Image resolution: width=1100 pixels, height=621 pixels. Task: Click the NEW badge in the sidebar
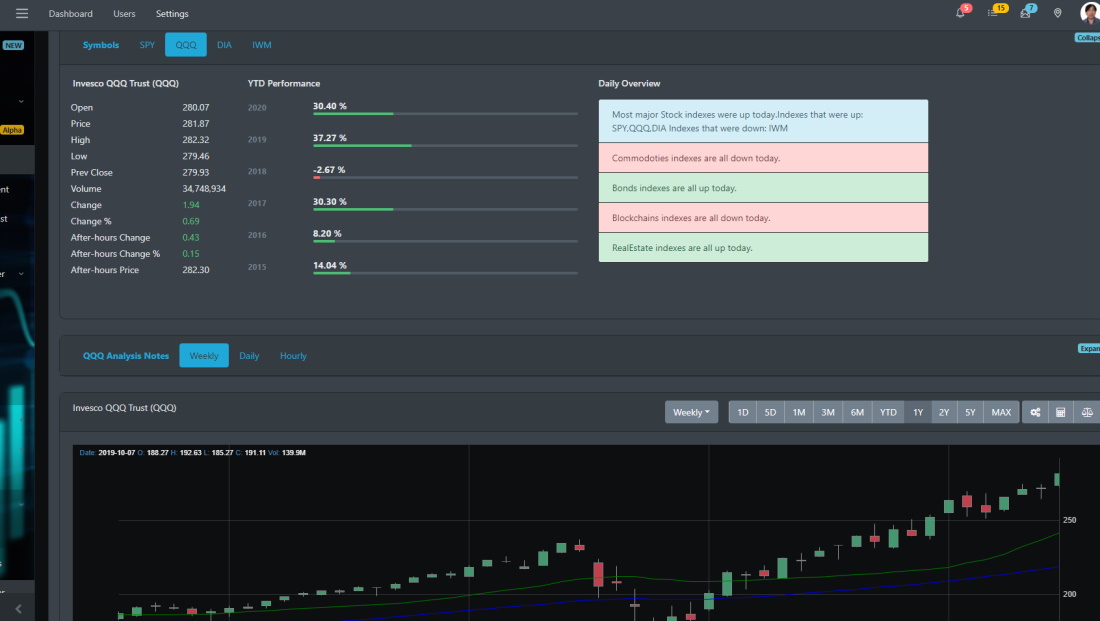[x=13, y=45]
